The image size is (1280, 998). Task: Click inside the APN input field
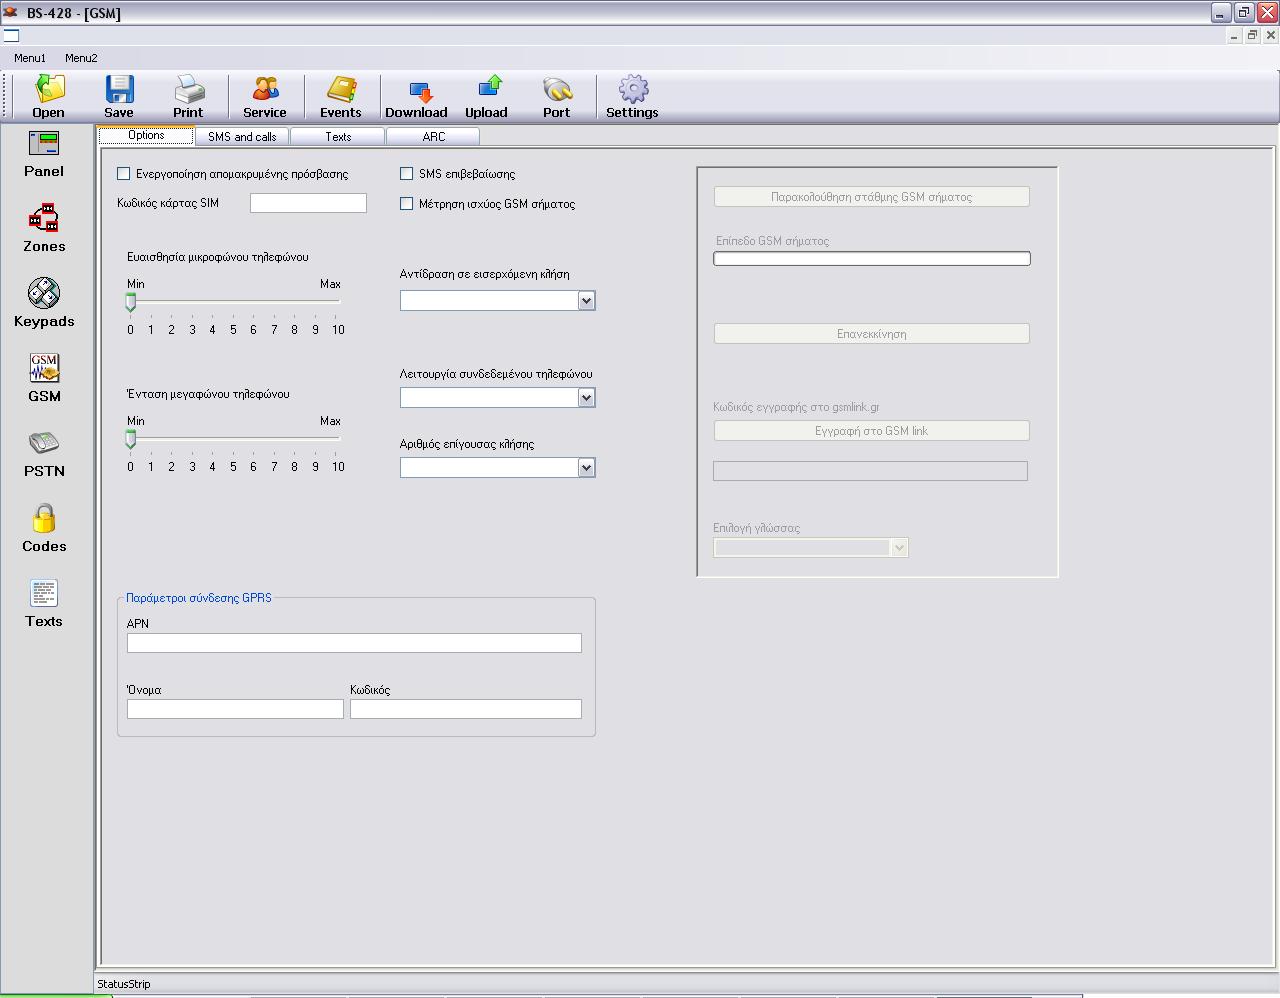tap(353, 643)
